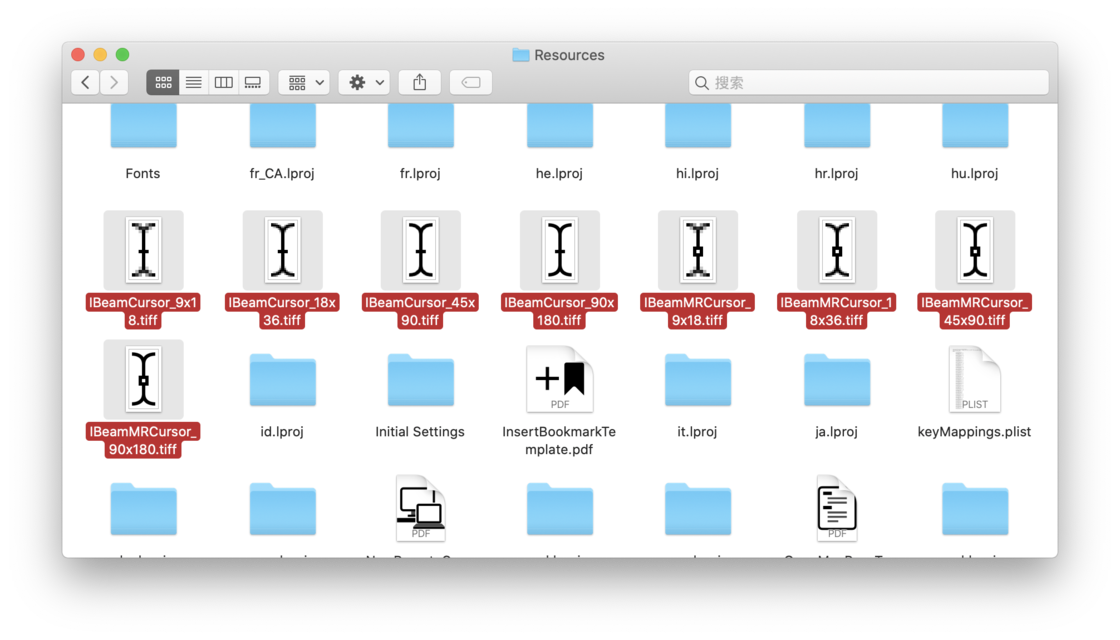
Task: Select the it.lproj folder
Action: click(698, 380)
